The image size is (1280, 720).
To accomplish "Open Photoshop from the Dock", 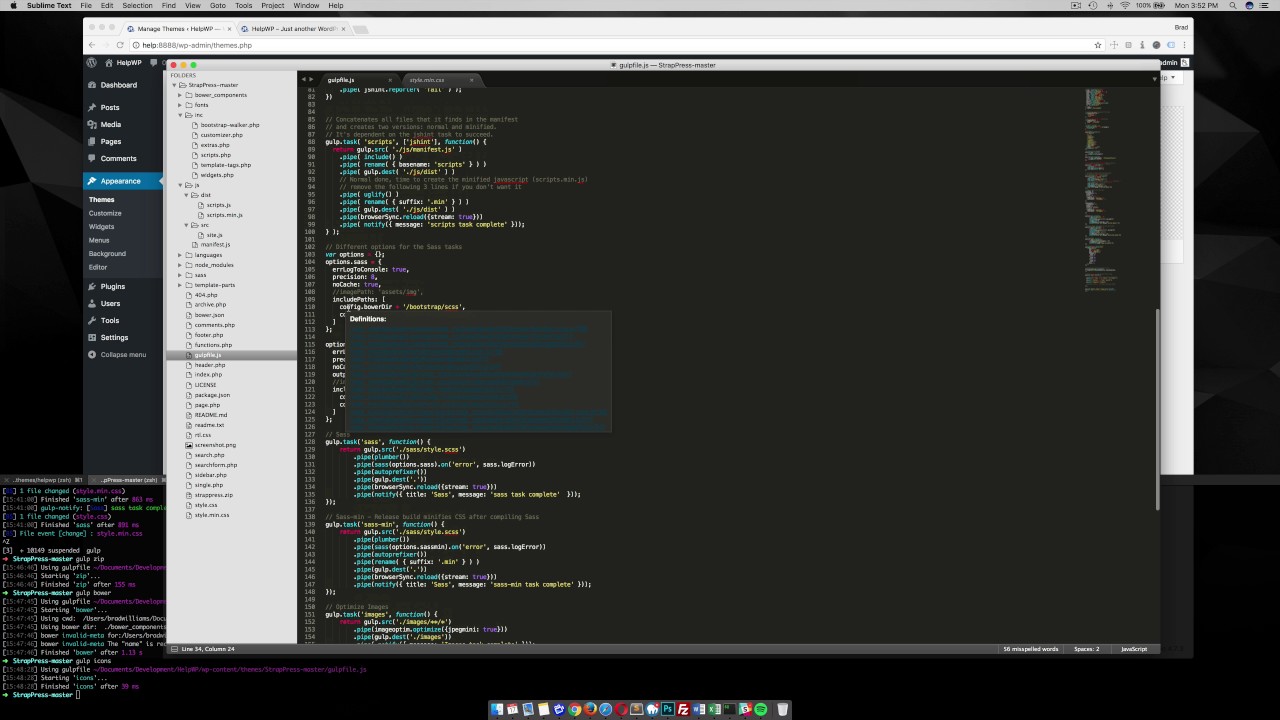I will coord(668,709).
